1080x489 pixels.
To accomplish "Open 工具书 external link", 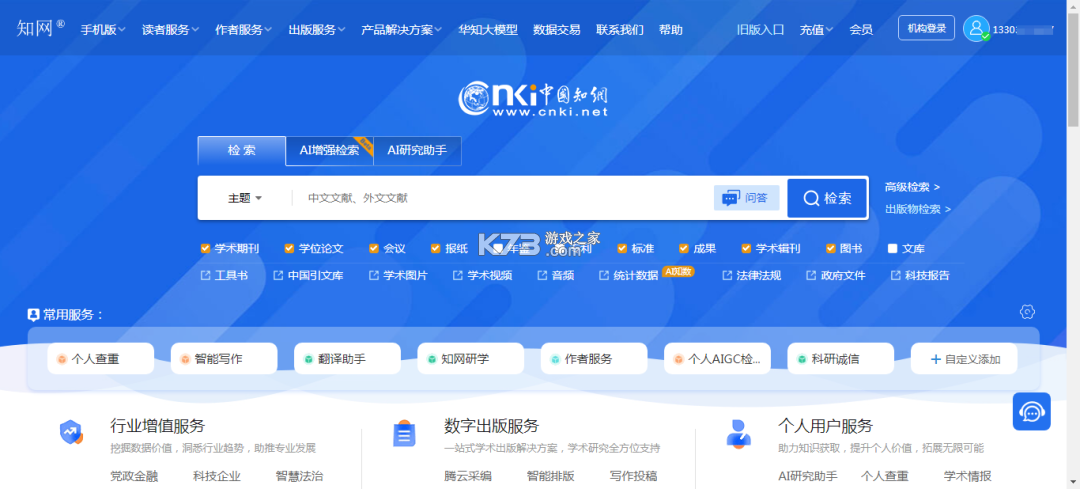I will pyautogui.click(x=224, y=275).
